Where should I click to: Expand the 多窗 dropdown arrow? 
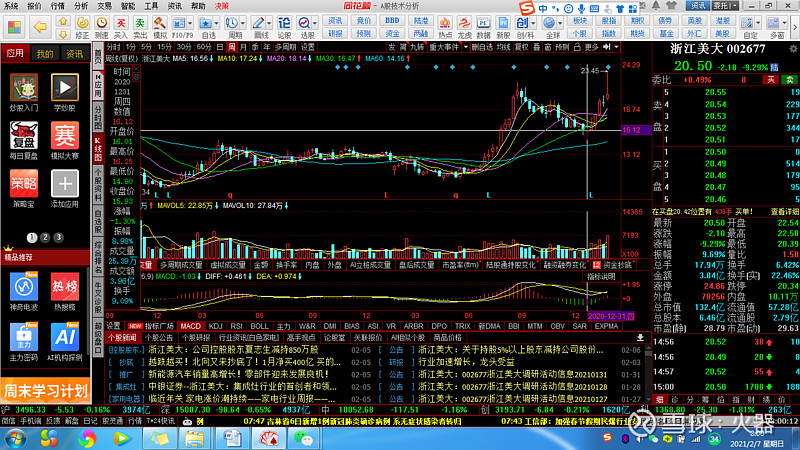click(783, 23)
